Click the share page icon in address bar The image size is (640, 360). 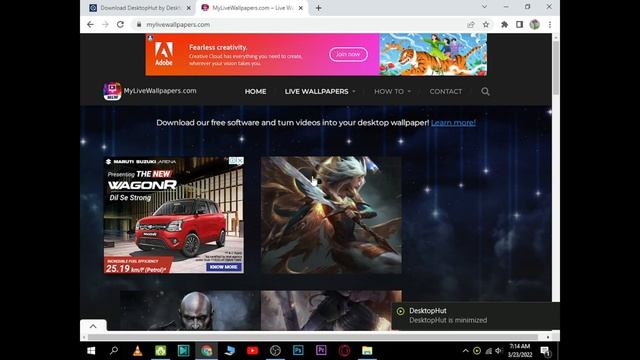pyautogui.click(x=471, y=24)
